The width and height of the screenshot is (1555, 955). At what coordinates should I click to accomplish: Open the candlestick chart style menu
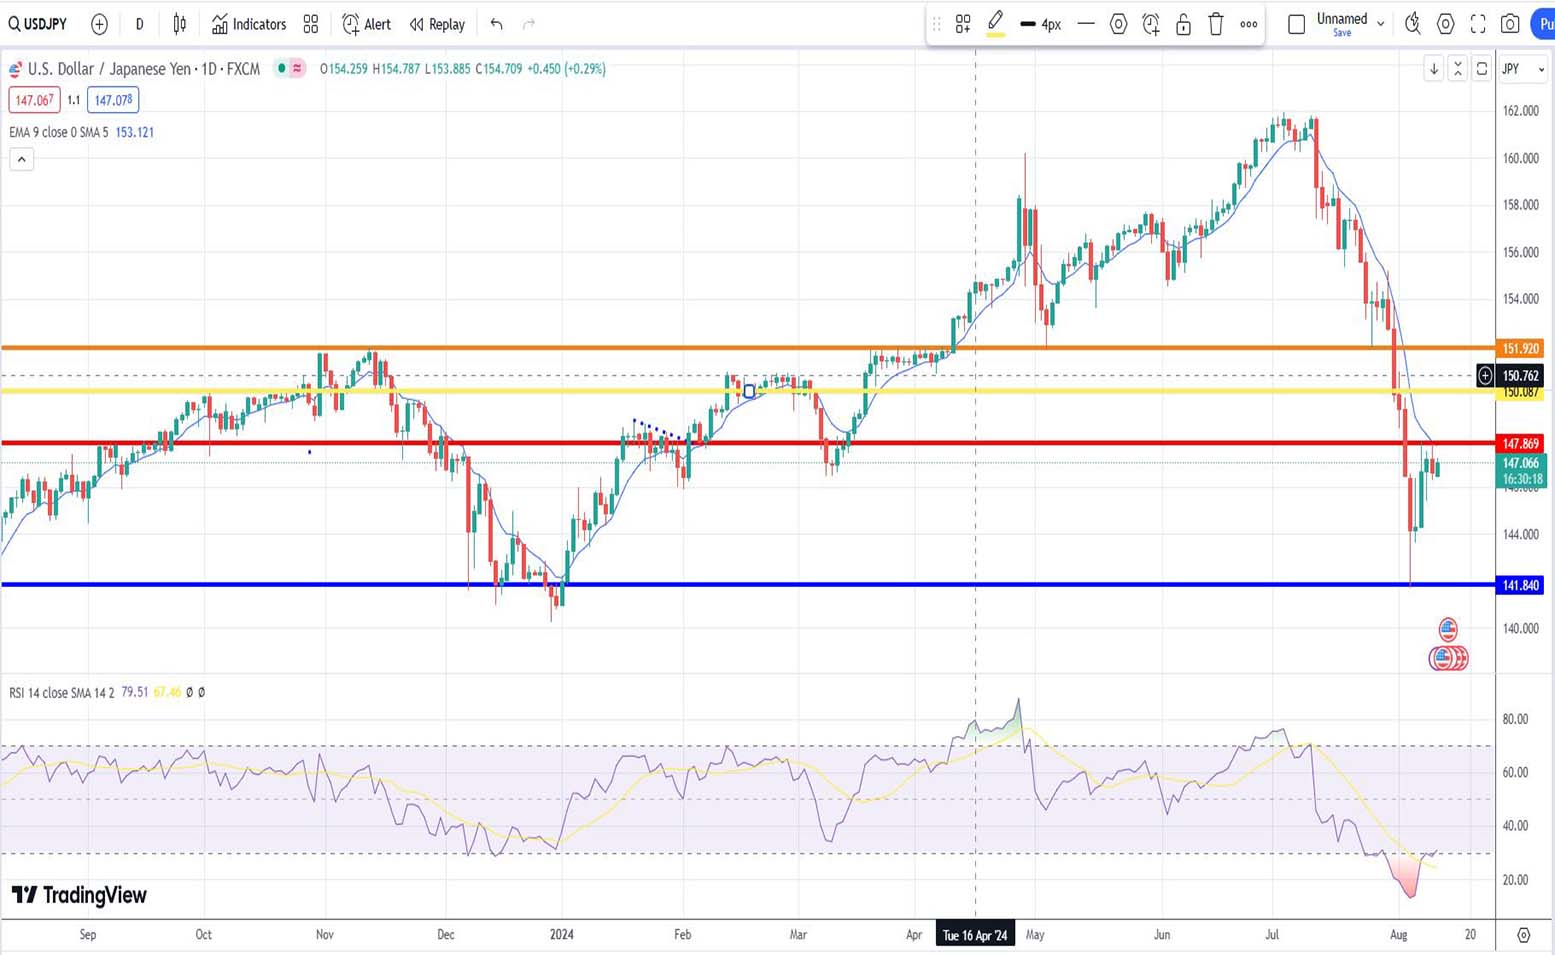pyautogui.click(x=180, y=24)
